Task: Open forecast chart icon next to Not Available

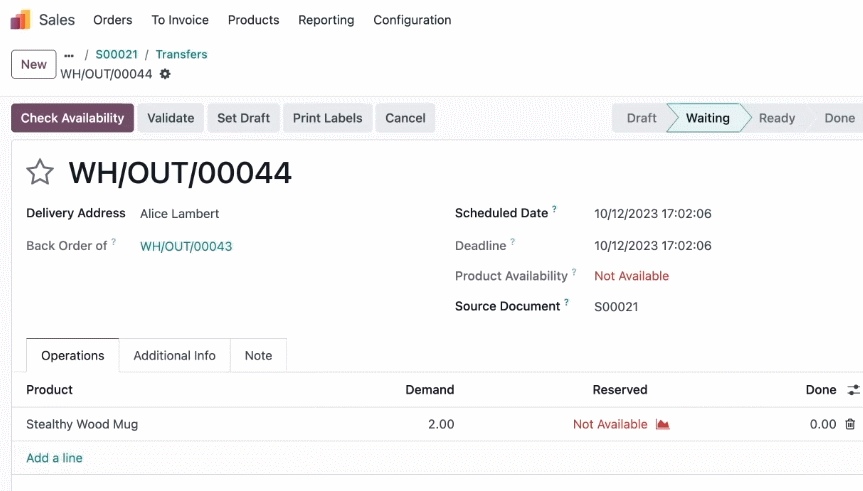Action: tap(663, 424)
